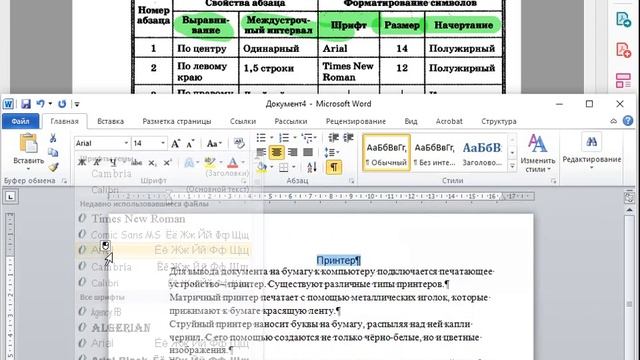Switch to the Рецензирование tab

coord(356,121)
